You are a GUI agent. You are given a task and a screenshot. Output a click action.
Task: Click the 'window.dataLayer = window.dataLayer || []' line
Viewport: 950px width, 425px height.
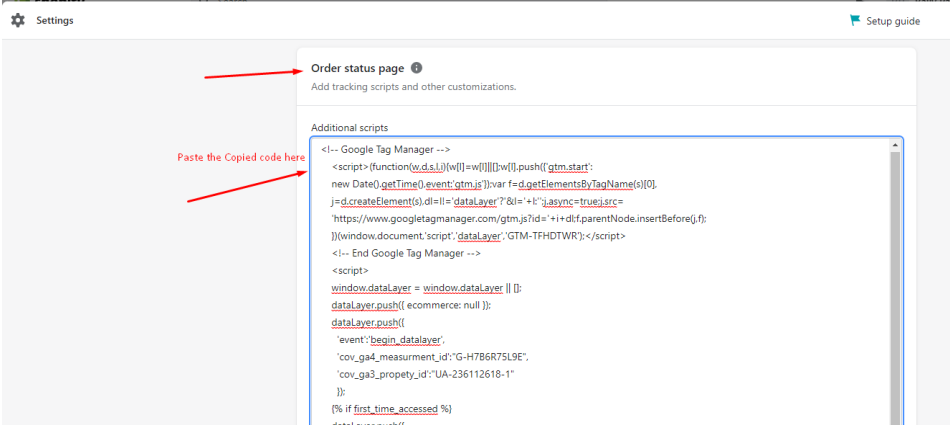(427, 289)
